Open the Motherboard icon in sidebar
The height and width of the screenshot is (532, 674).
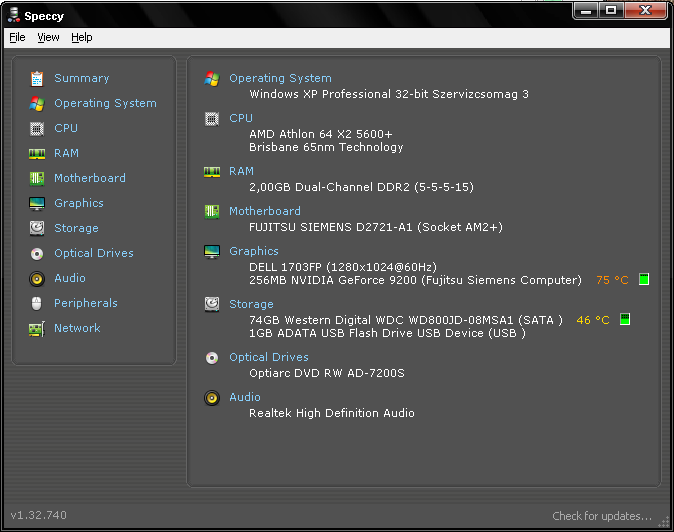click(x=37, y=178)
